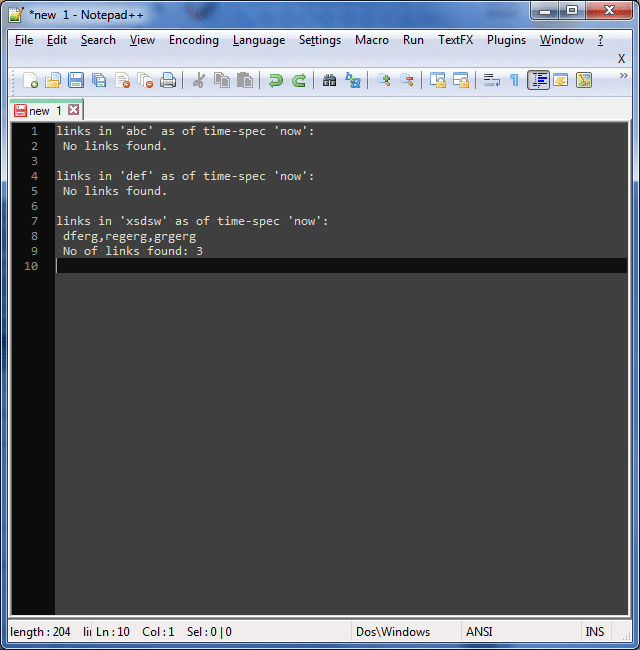Screen dimensions: 640x650
Task: Open the Settings menu
Action: tap(320, 40)
